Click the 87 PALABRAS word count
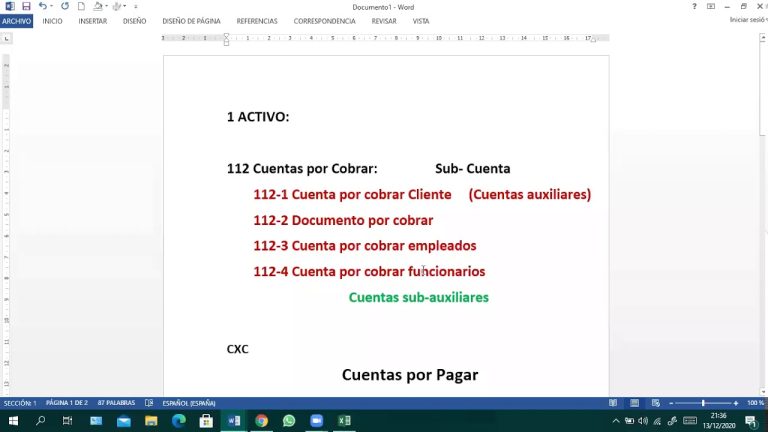The width and height of the screenshot is (768, 432). pyautogui.click(x=116, y=403)
